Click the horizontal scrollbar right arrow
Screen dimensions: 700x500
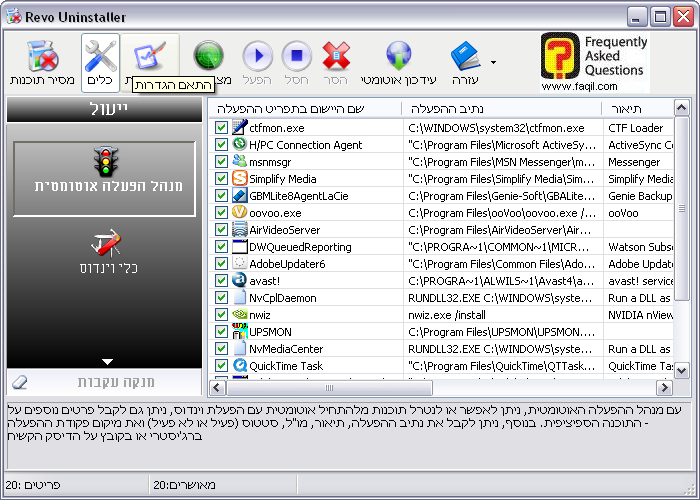pos(664,388)
